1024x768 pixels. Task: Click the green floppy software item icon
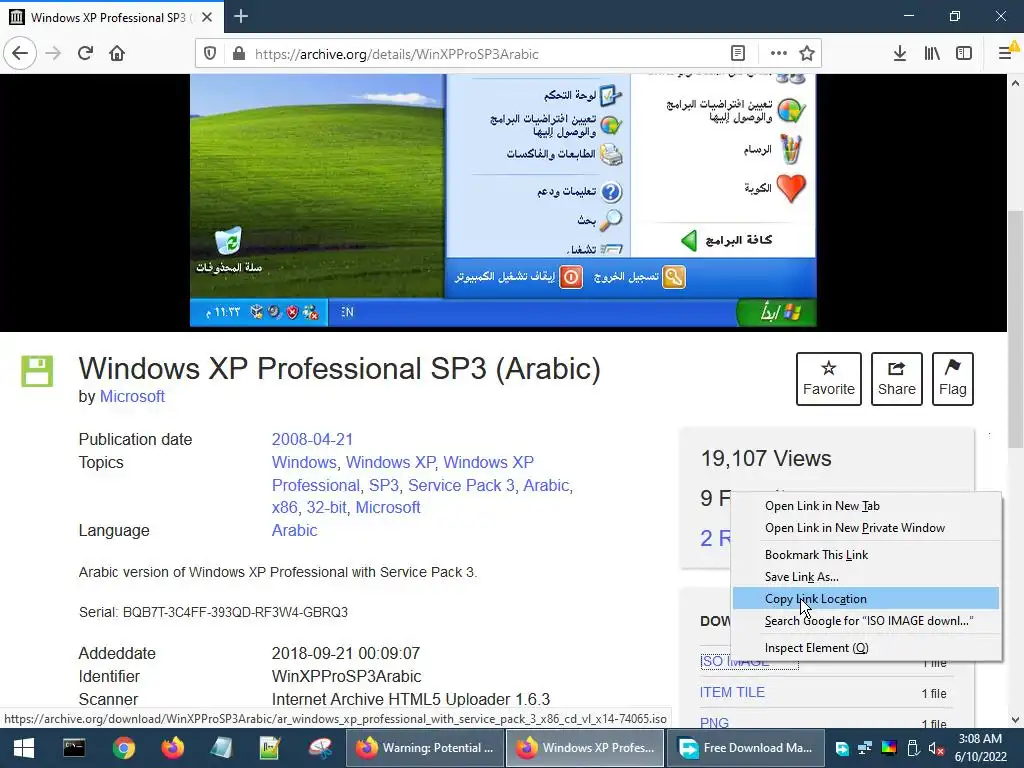(x=37, y=371)
